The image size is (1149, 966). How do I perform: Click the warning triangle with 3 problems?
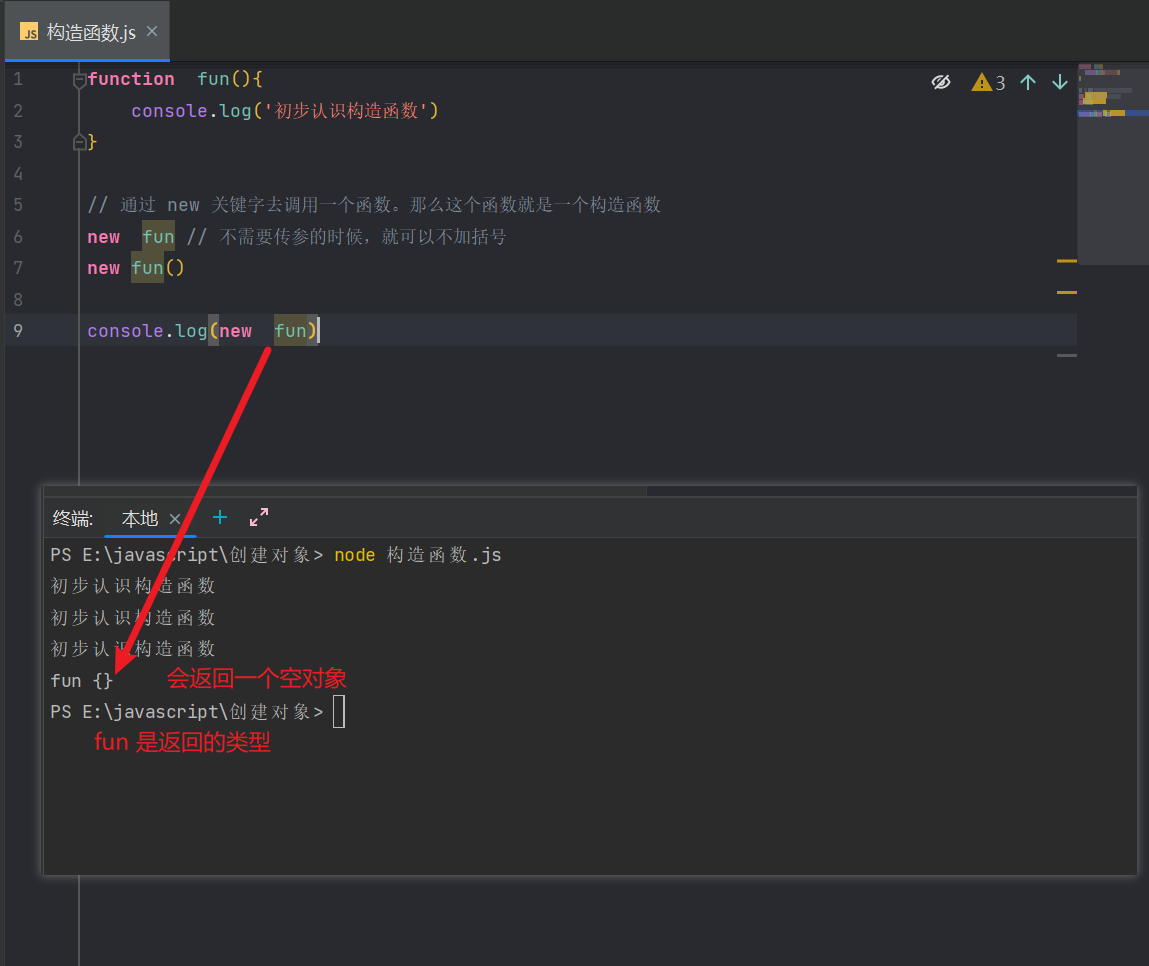(x=988, y=82)
